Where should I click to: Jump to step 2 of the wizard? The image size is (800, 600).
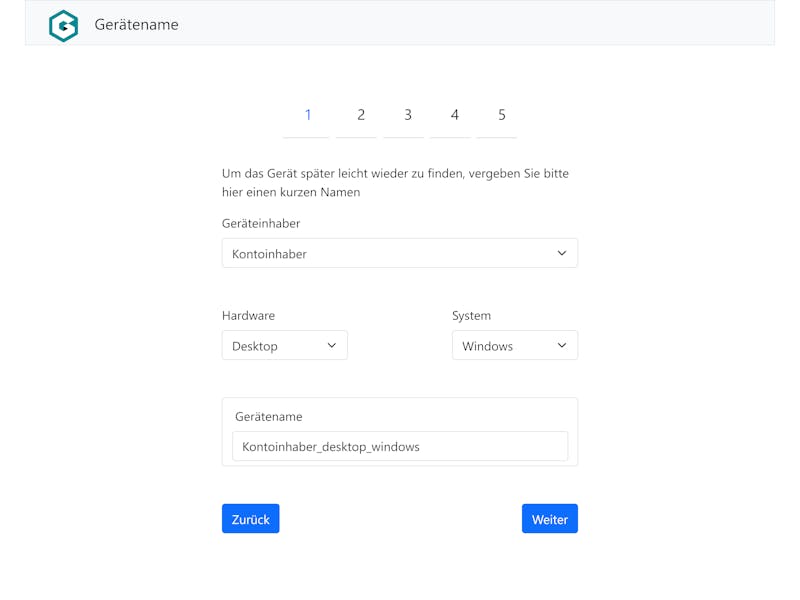pyautogui.click(x=360, y=115)
